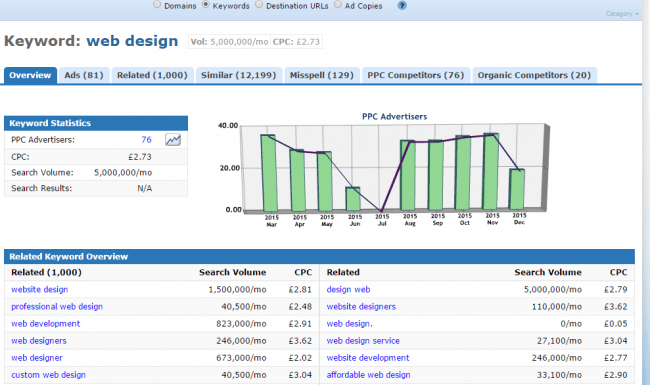Click the 76 PPC Advertisers link
Viewport: 650px width, 385px height.
[146, 140]
